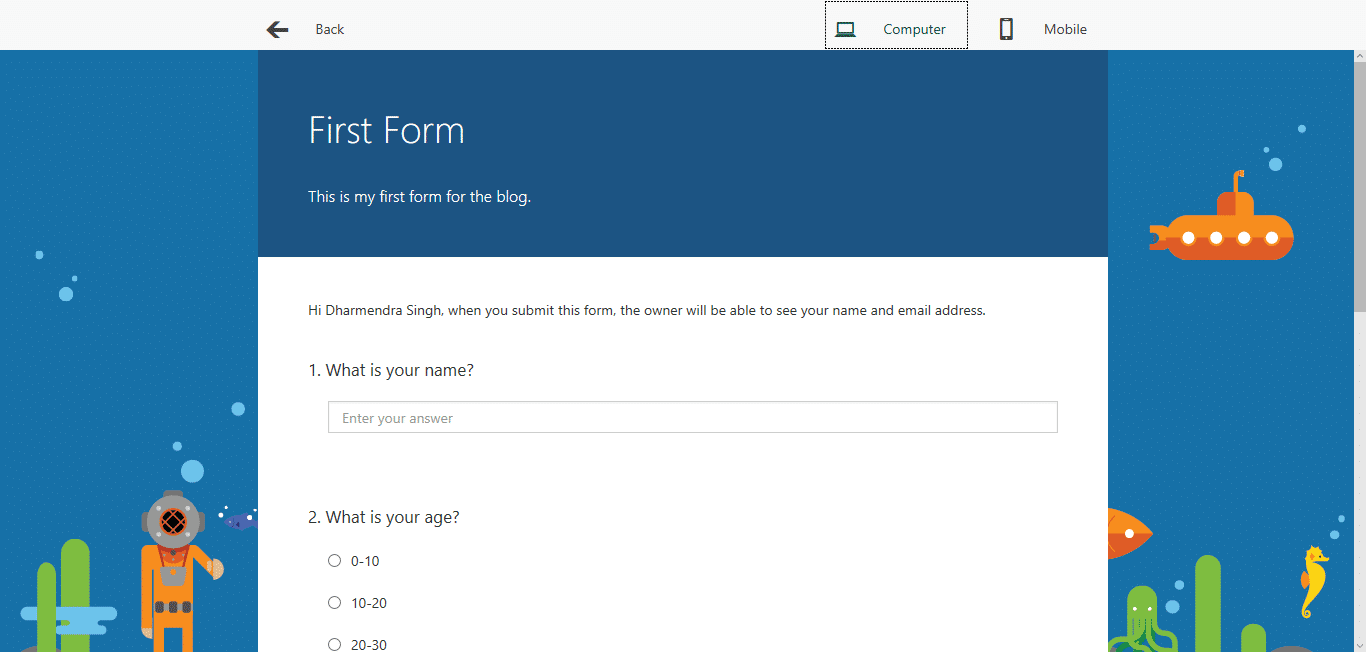The width and height of the screenshot is (1366, 652).
Task: Click the Enter your answer field
Action: pos(692,417)
